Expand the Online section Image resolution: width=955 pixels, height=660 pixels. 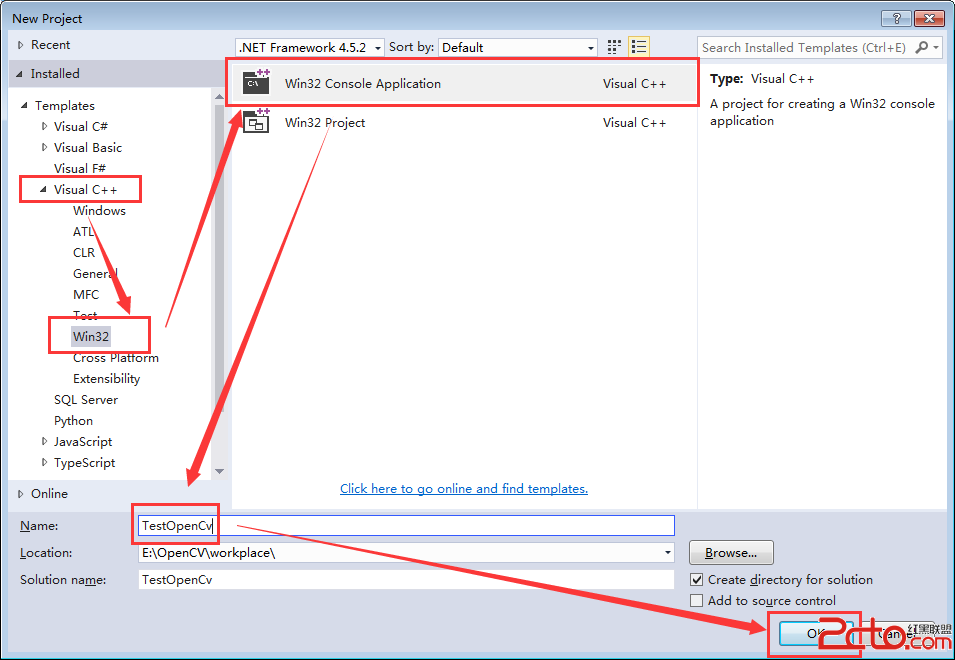pos(21,494)
